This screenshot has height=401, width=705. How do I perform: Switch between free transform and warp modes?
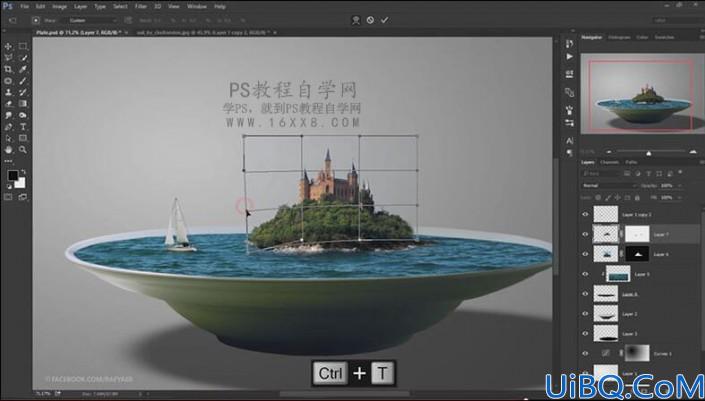pos(356,20)
